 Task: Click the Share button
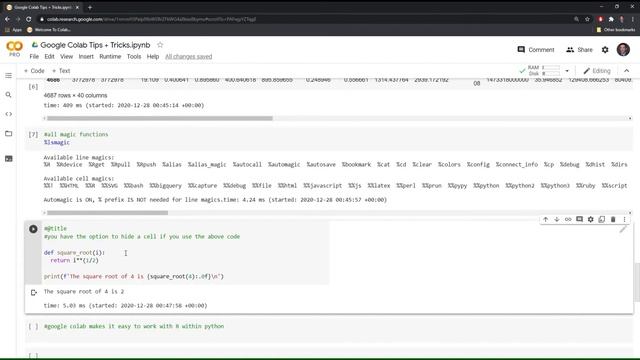coord(579,50)
